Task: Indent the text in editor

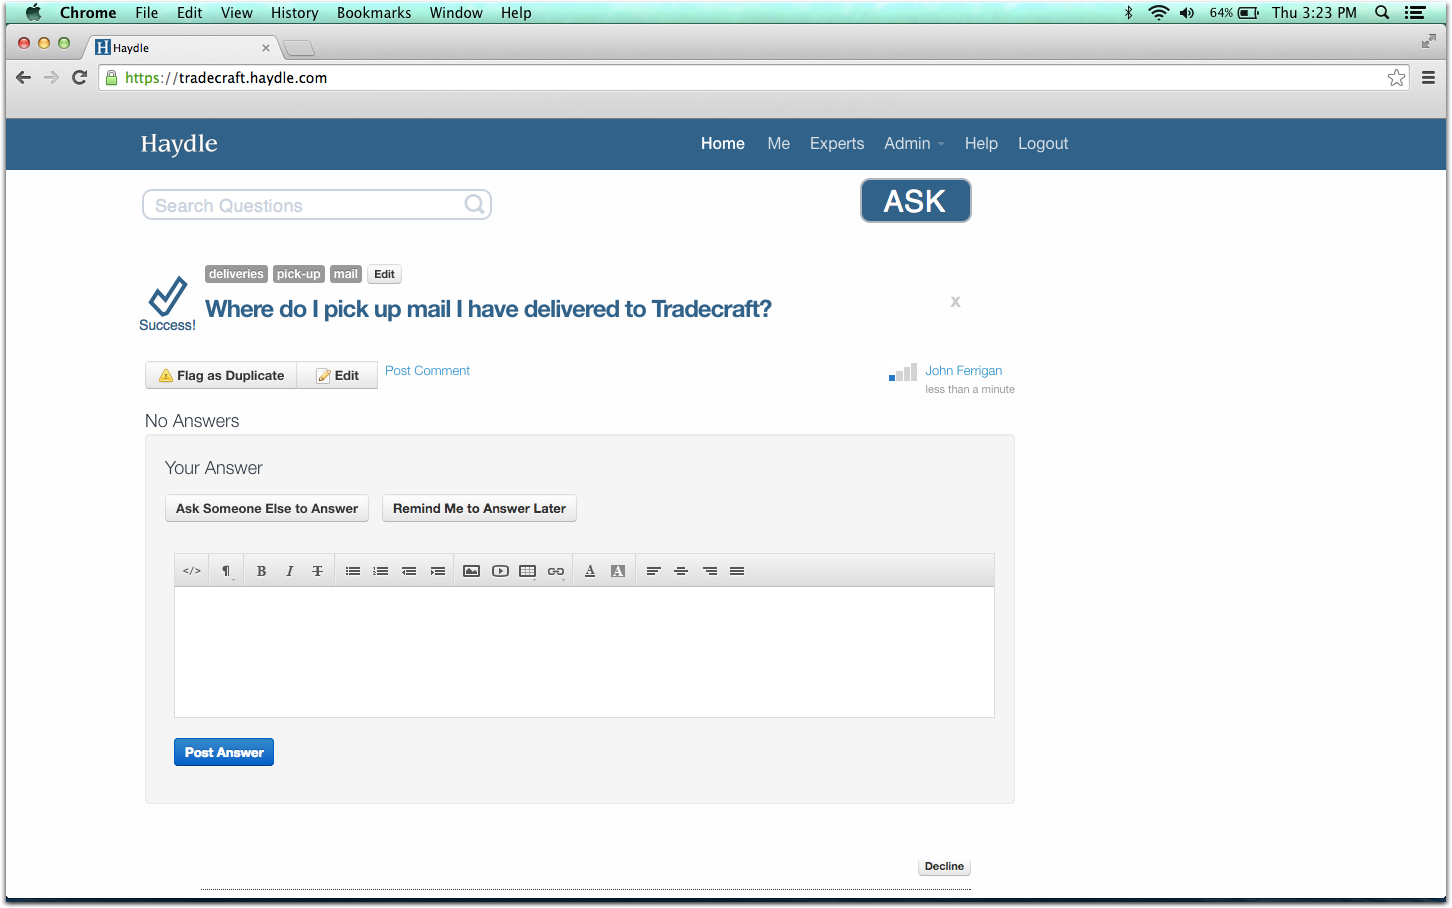Action: [437, 571]
